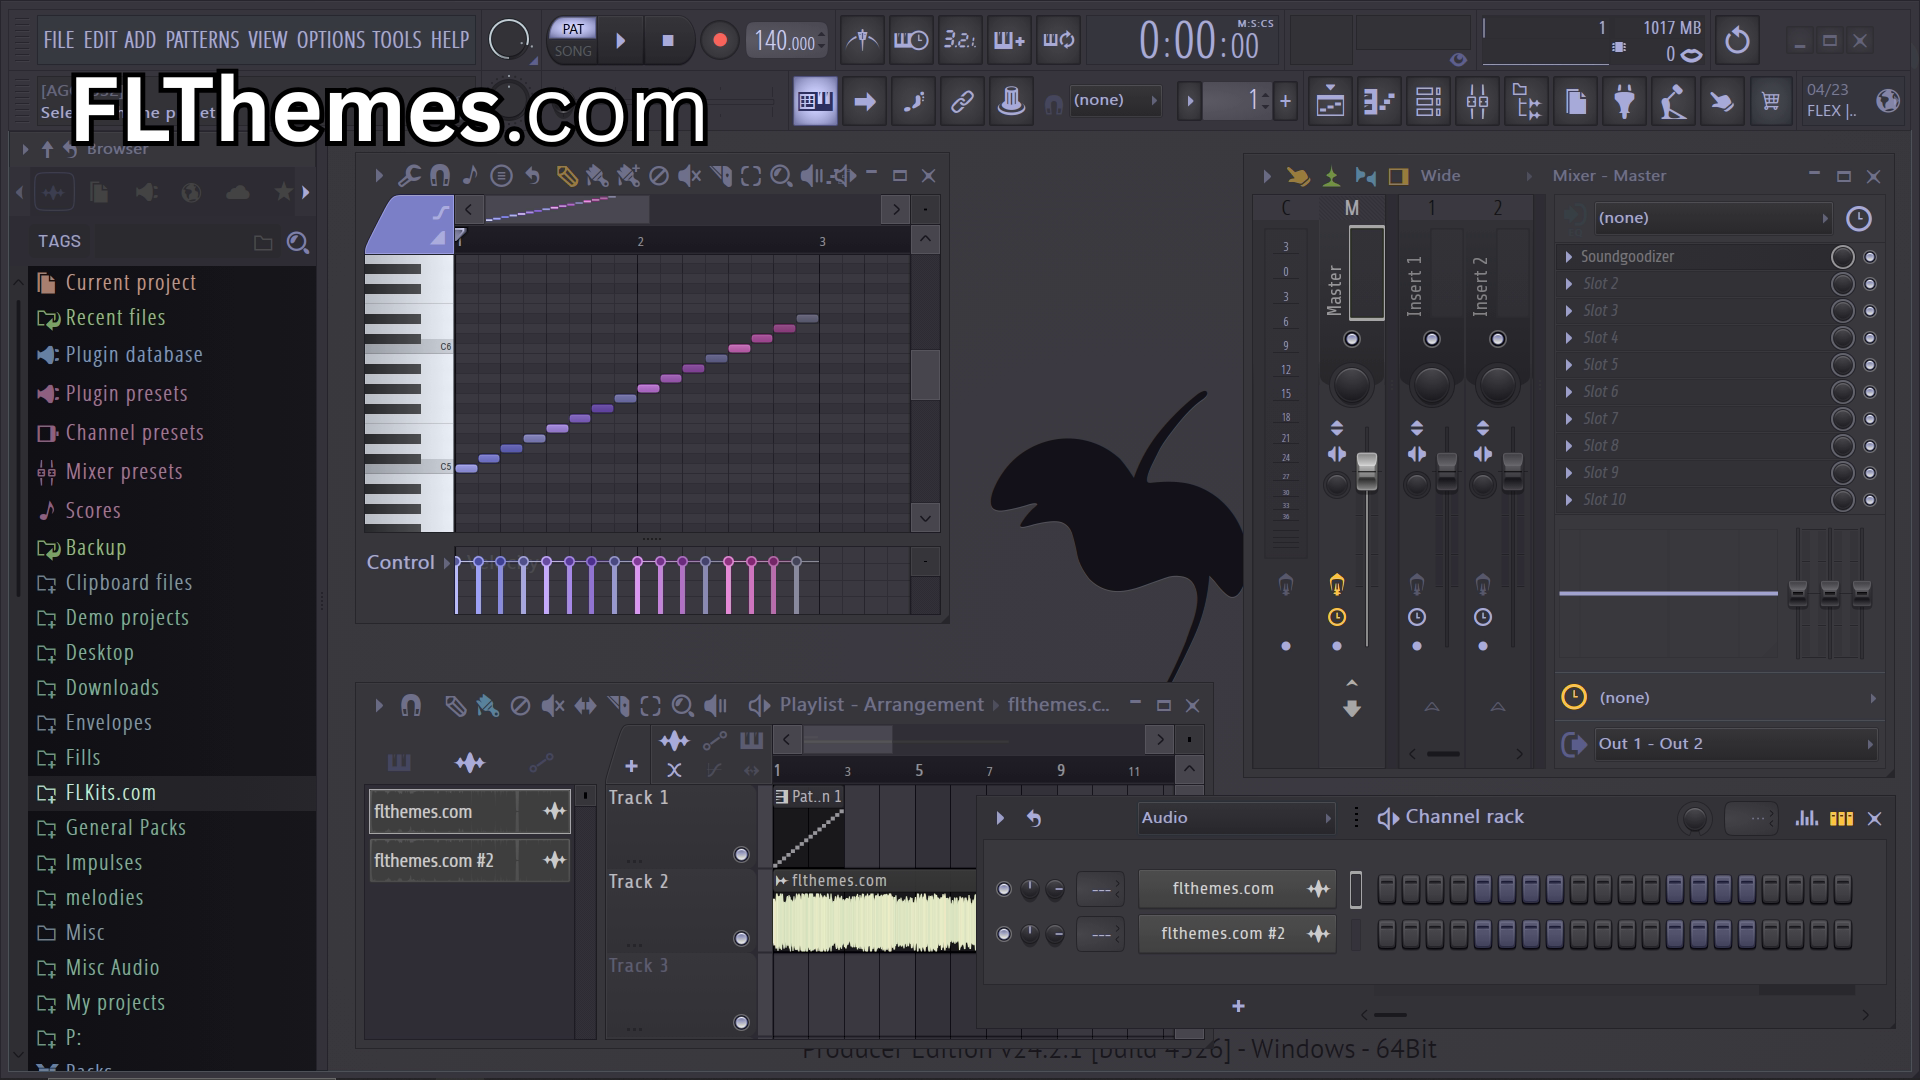Toggle mute on the Insert 2 track
Screen dimensions: 1920x1080
coord(1497,339)
